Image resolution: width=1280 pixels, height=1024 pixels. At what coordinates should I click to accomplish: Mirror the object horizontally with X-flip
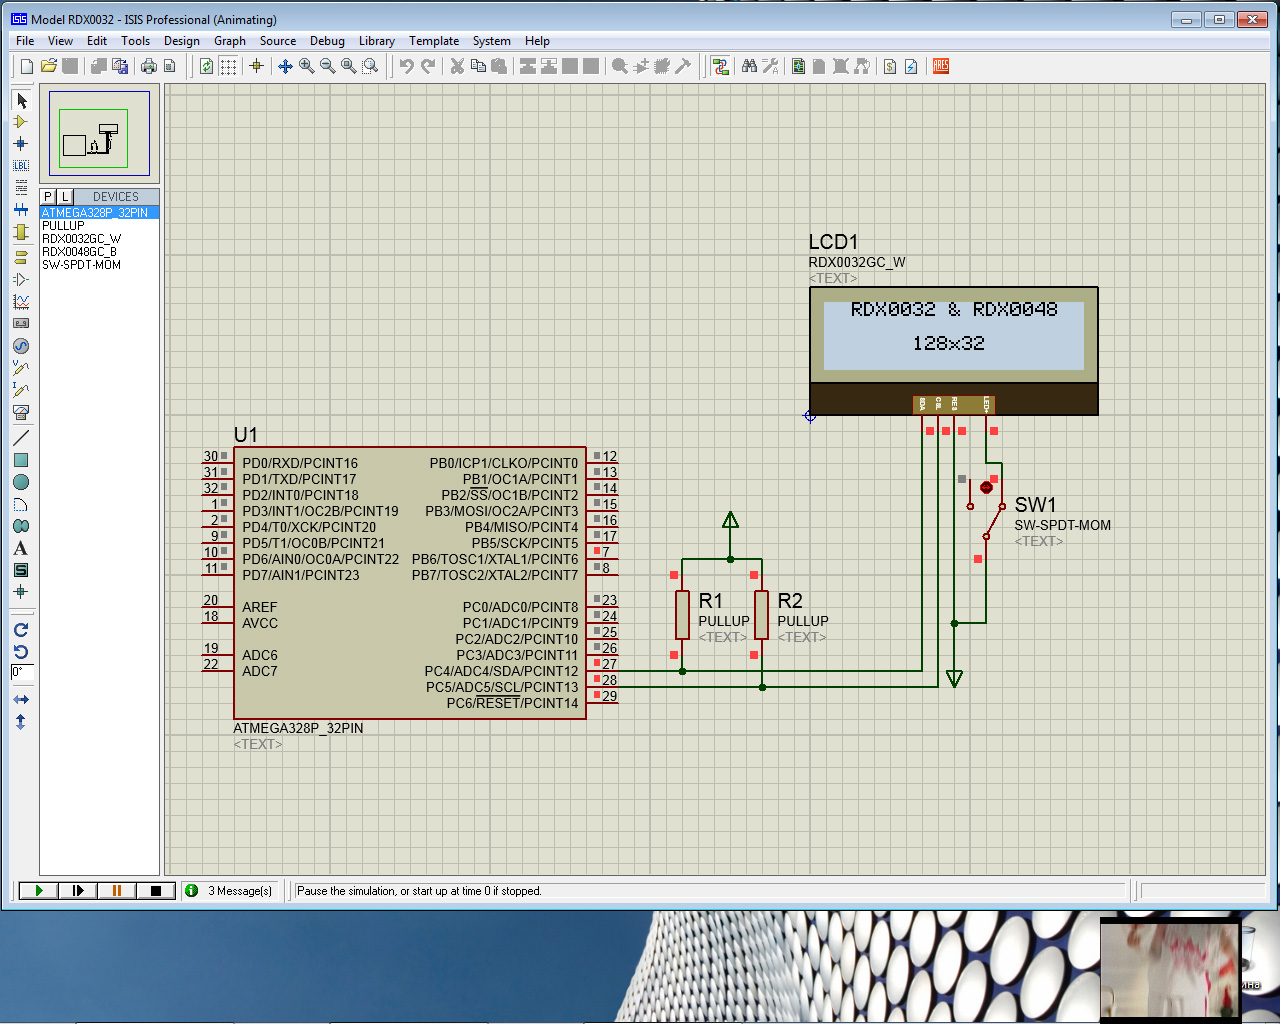click(21, 699)
